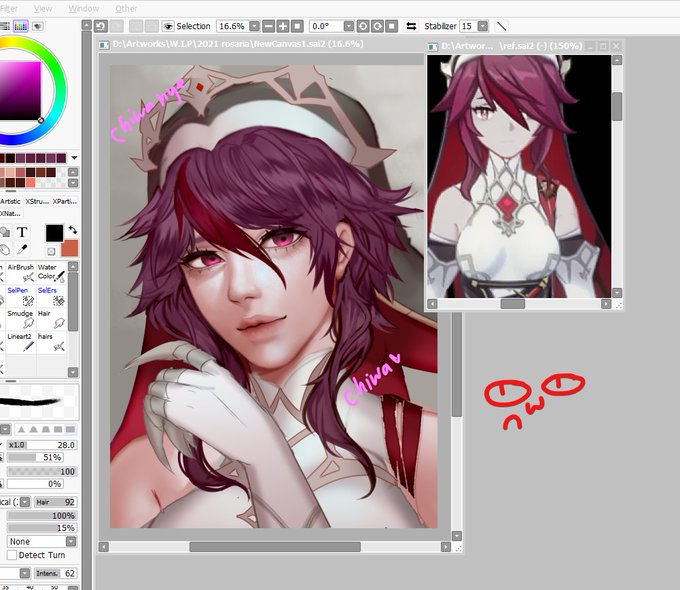Screen dimensions: 680x590
Task: Open the zoom percentage 16.6% dropdown
Action: click(x=255, y=26)
